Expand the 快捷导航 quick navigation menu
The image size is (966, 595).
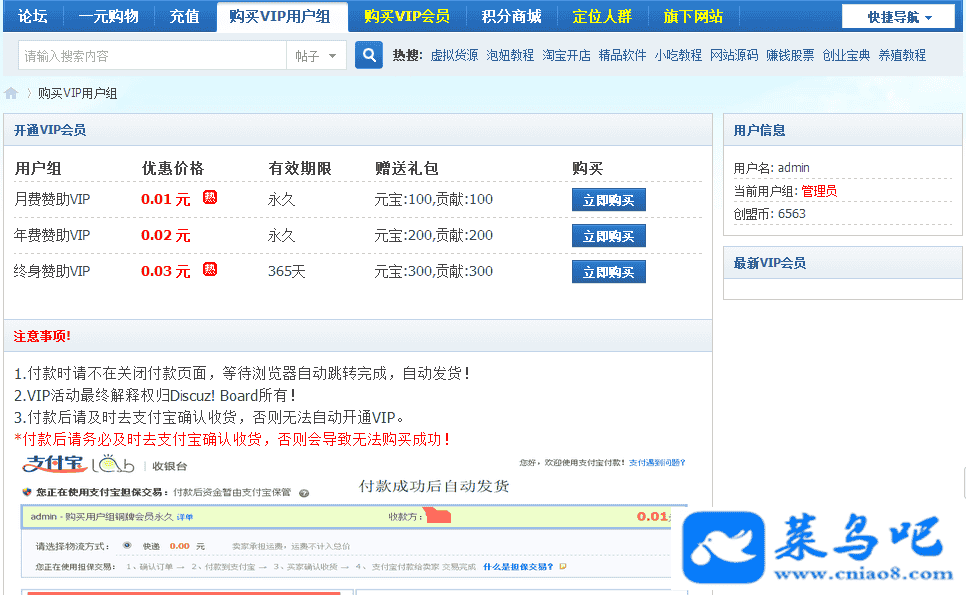click(x=898, y=17)
